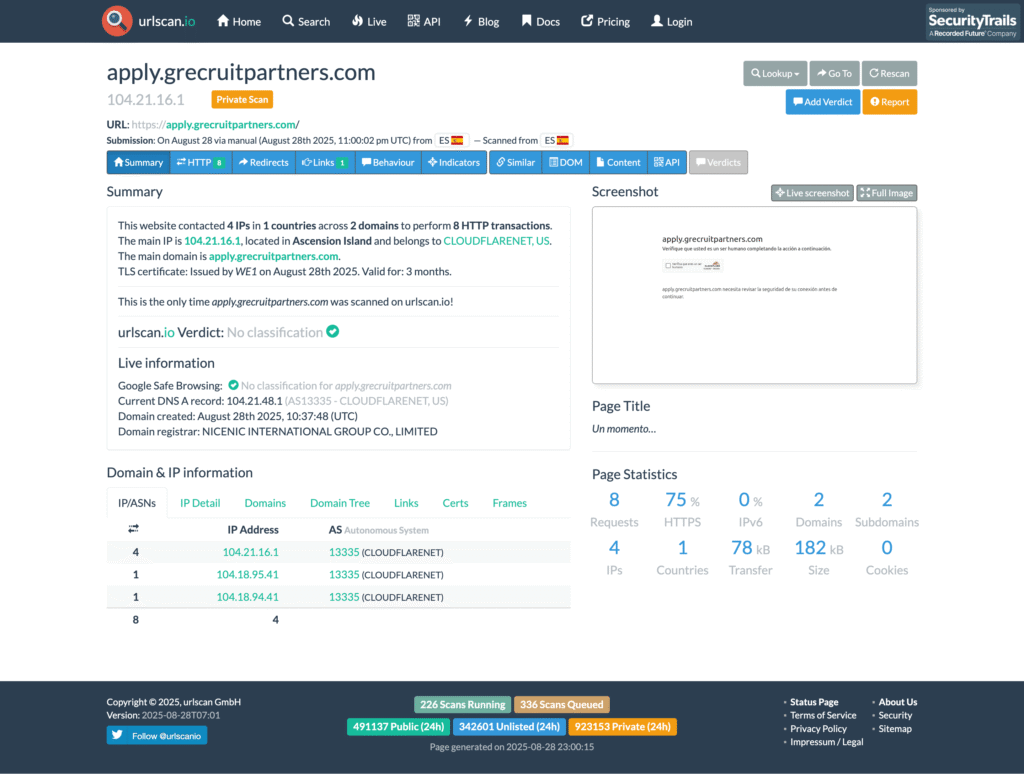
Task: Click the Twitter Follow @urlscanio button
Action: (x=157, y=736)
